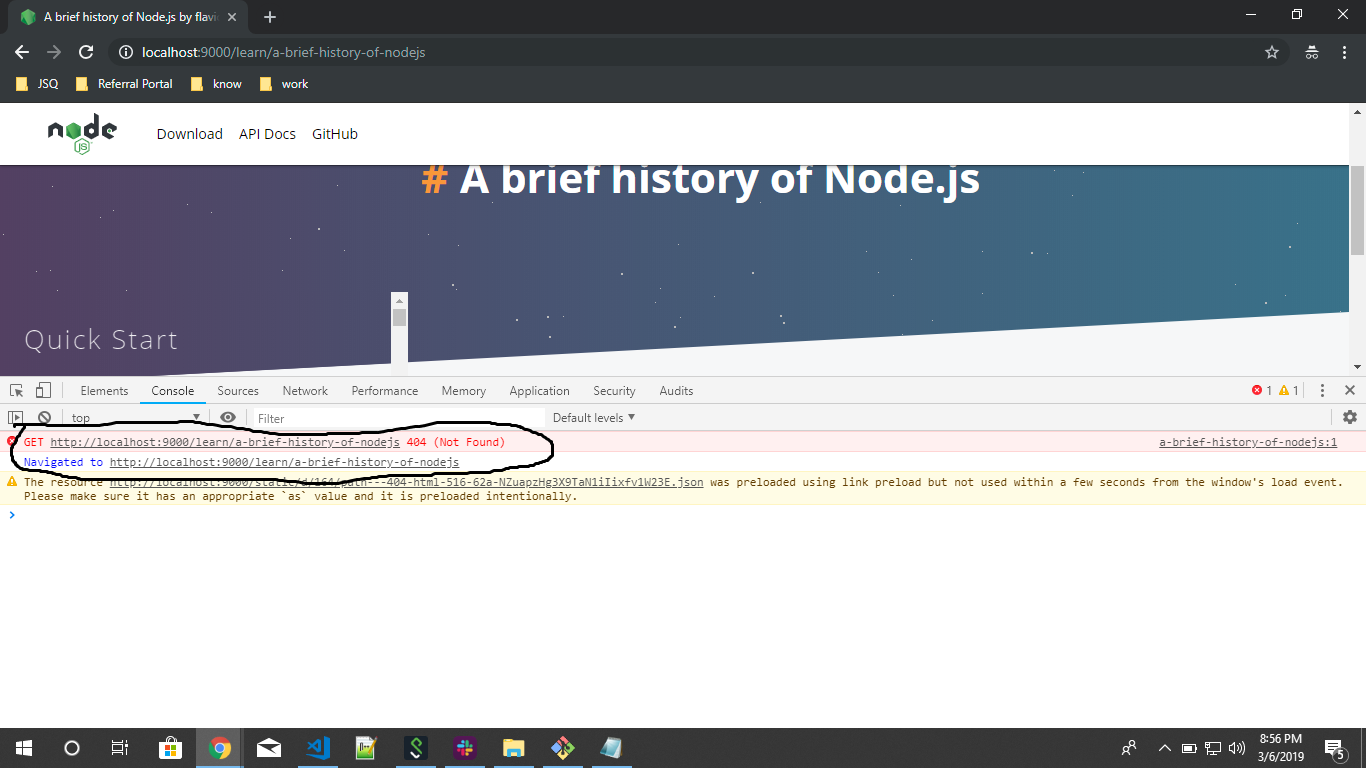Open the Windows Start menu
Image resolution: width=1366 pixels, height=768 pixels.
[24, 748]
